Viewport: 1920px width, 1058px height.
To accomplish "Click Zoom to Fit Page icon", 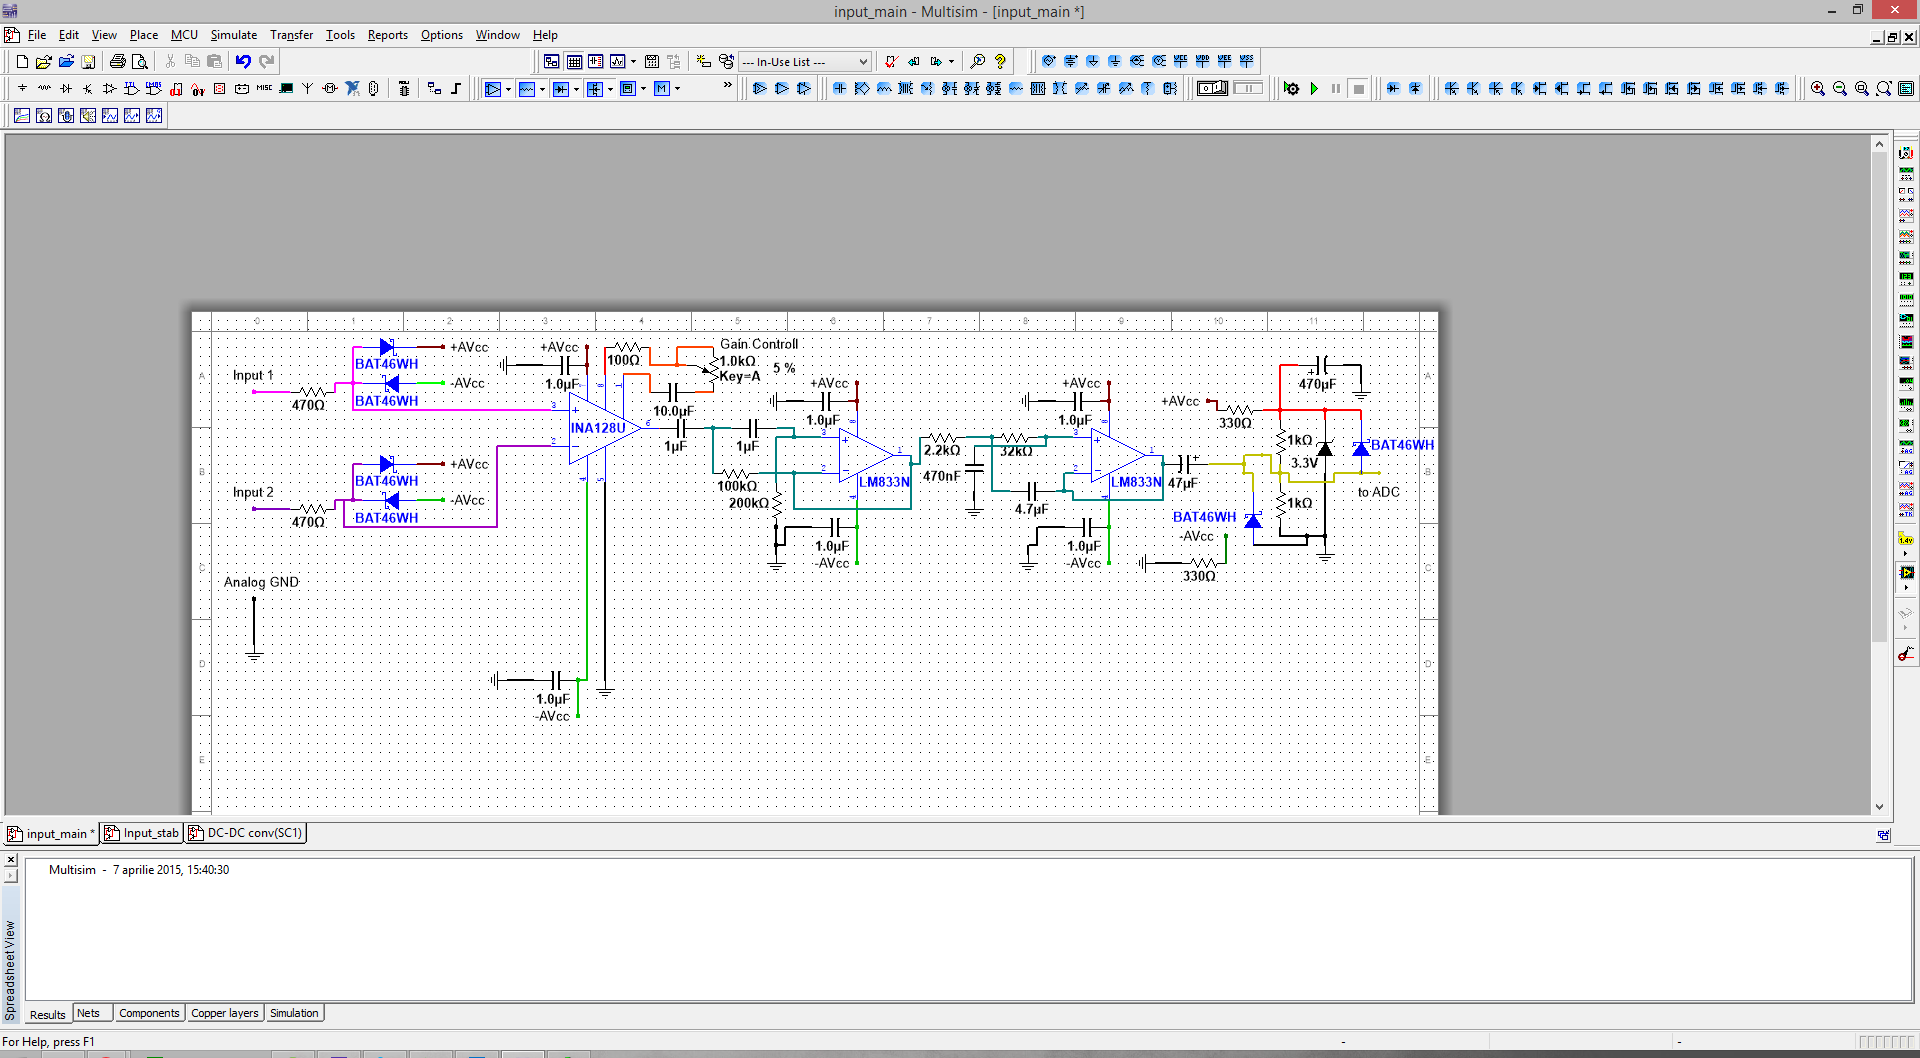I will 1884,89.
